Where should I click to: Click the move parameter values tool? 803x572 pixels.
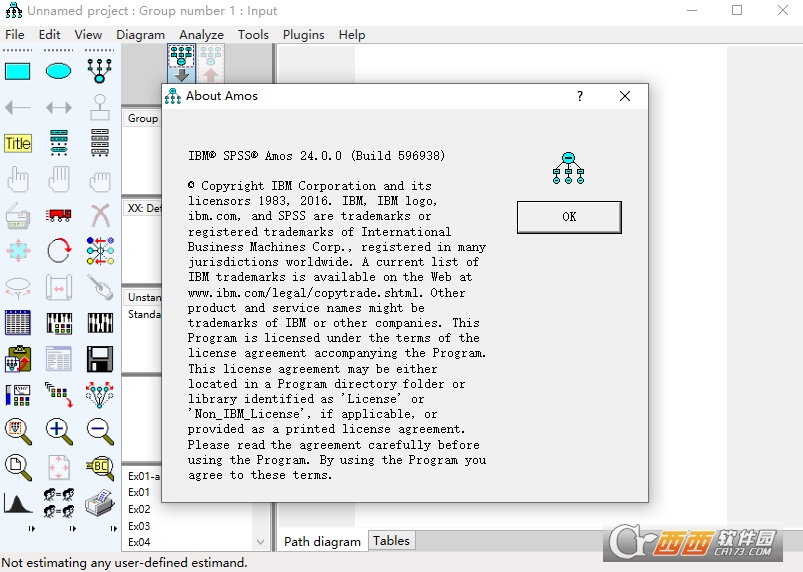[18, 287]
